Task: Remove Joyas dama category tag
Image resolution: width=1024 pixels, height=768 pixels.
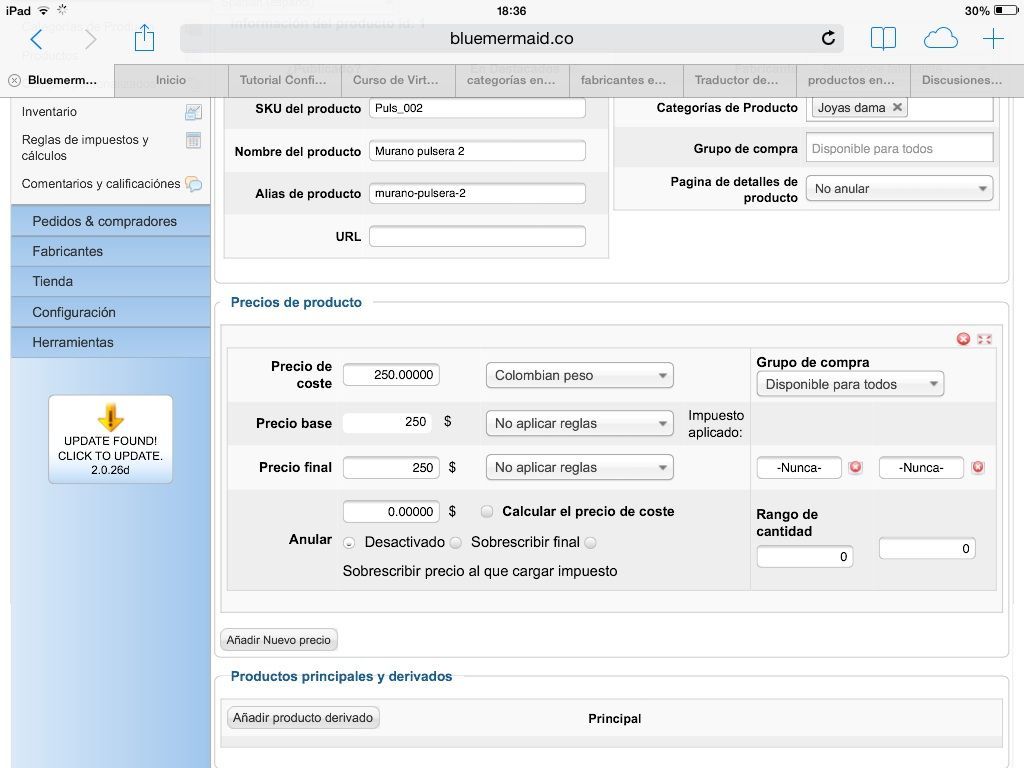Action: 897,107
